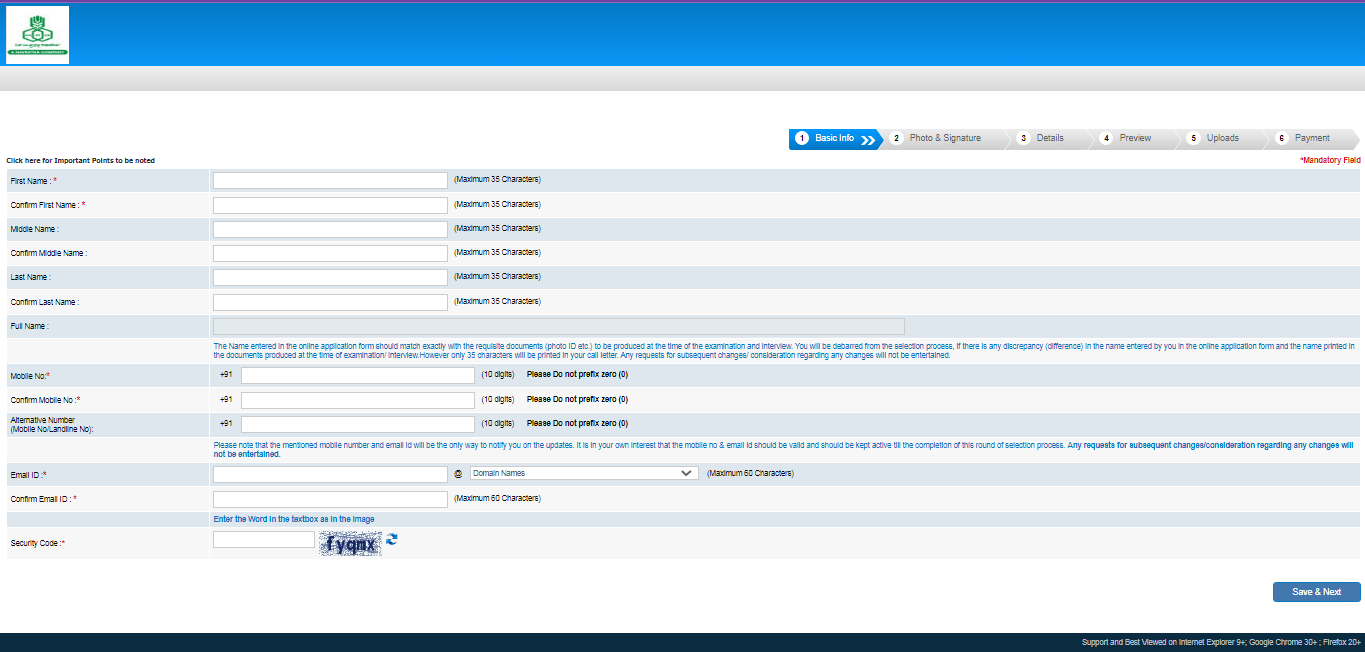
Task: Switch to the Details step
Action: tap(1049, 138)
